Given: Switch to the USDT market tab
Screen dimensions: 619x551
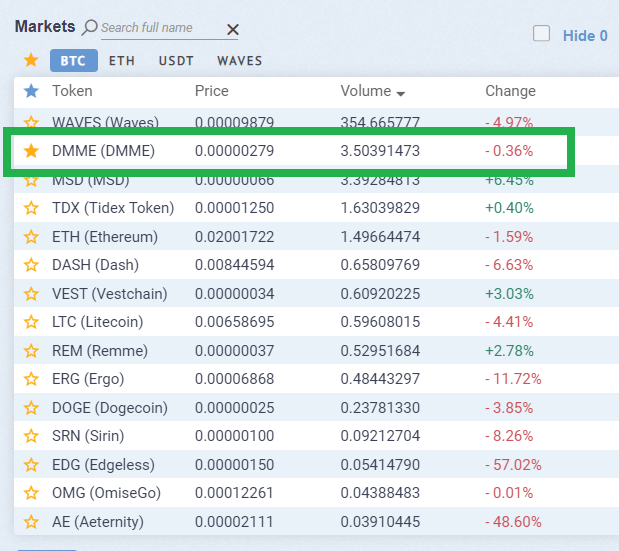Looking at the screenshot, I should point(176,61).
